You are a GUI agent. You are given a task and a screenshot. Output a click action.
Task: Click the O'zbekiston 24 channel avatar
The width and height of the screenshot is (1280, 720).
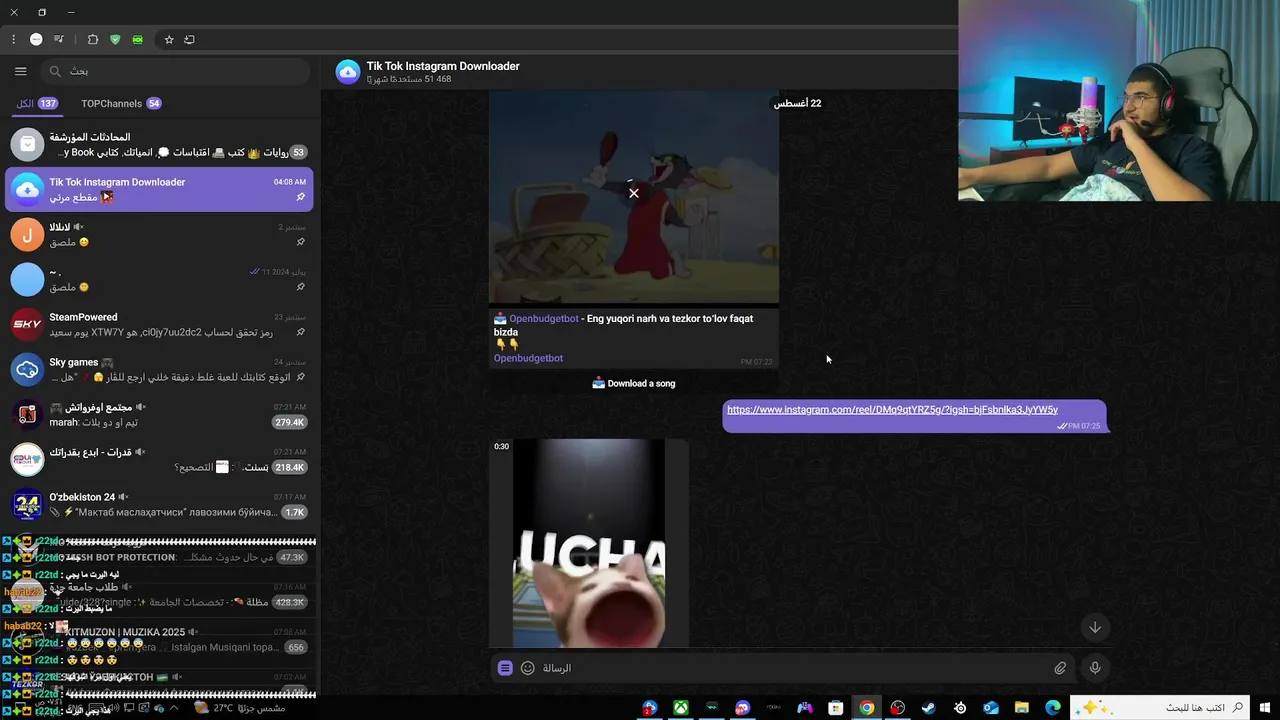coord(27,504)
